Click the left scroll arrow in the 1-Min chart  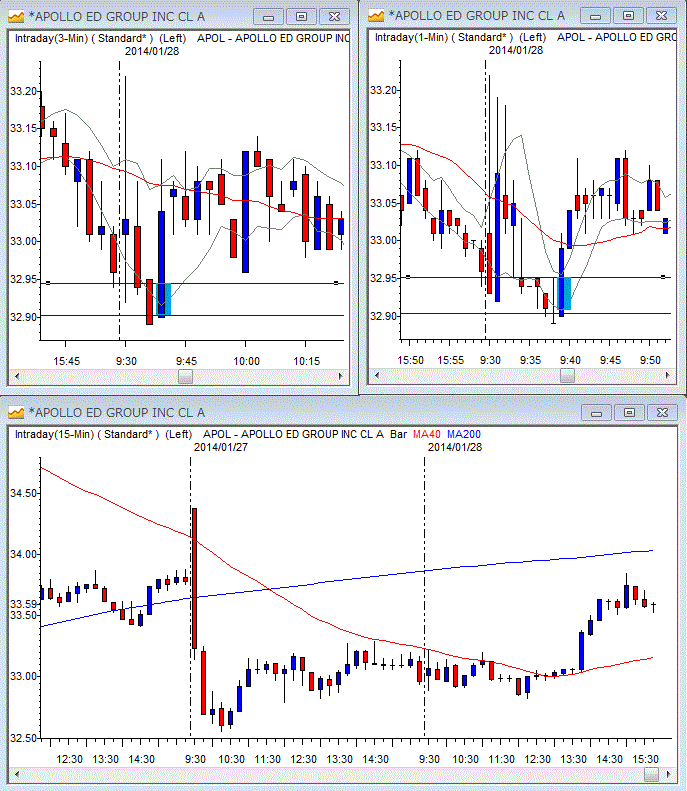tap(377, 375)
